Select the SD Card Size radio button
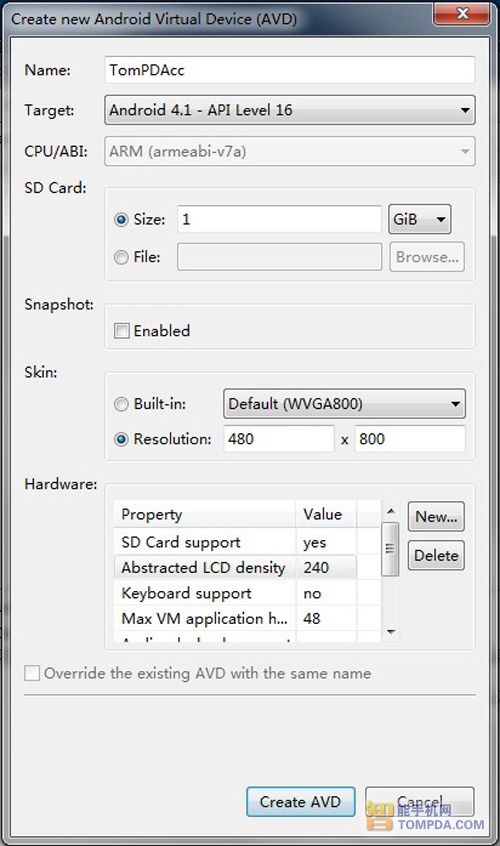Viewport: 500px width, 846px height. [x=121, y=220]
